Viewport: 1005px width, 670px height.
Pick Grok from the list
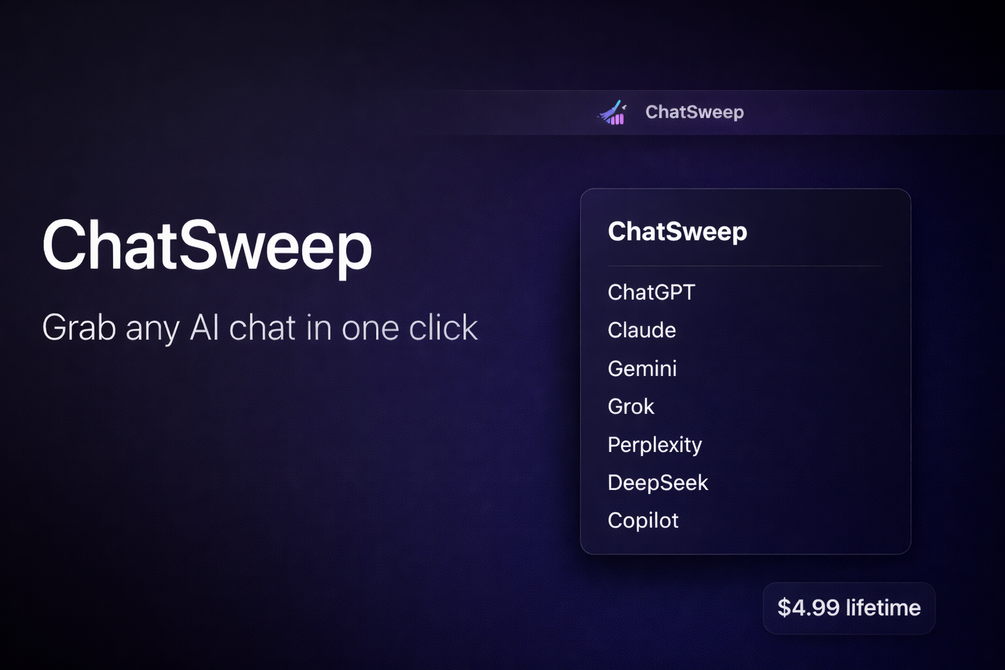[x=631, y=407]
